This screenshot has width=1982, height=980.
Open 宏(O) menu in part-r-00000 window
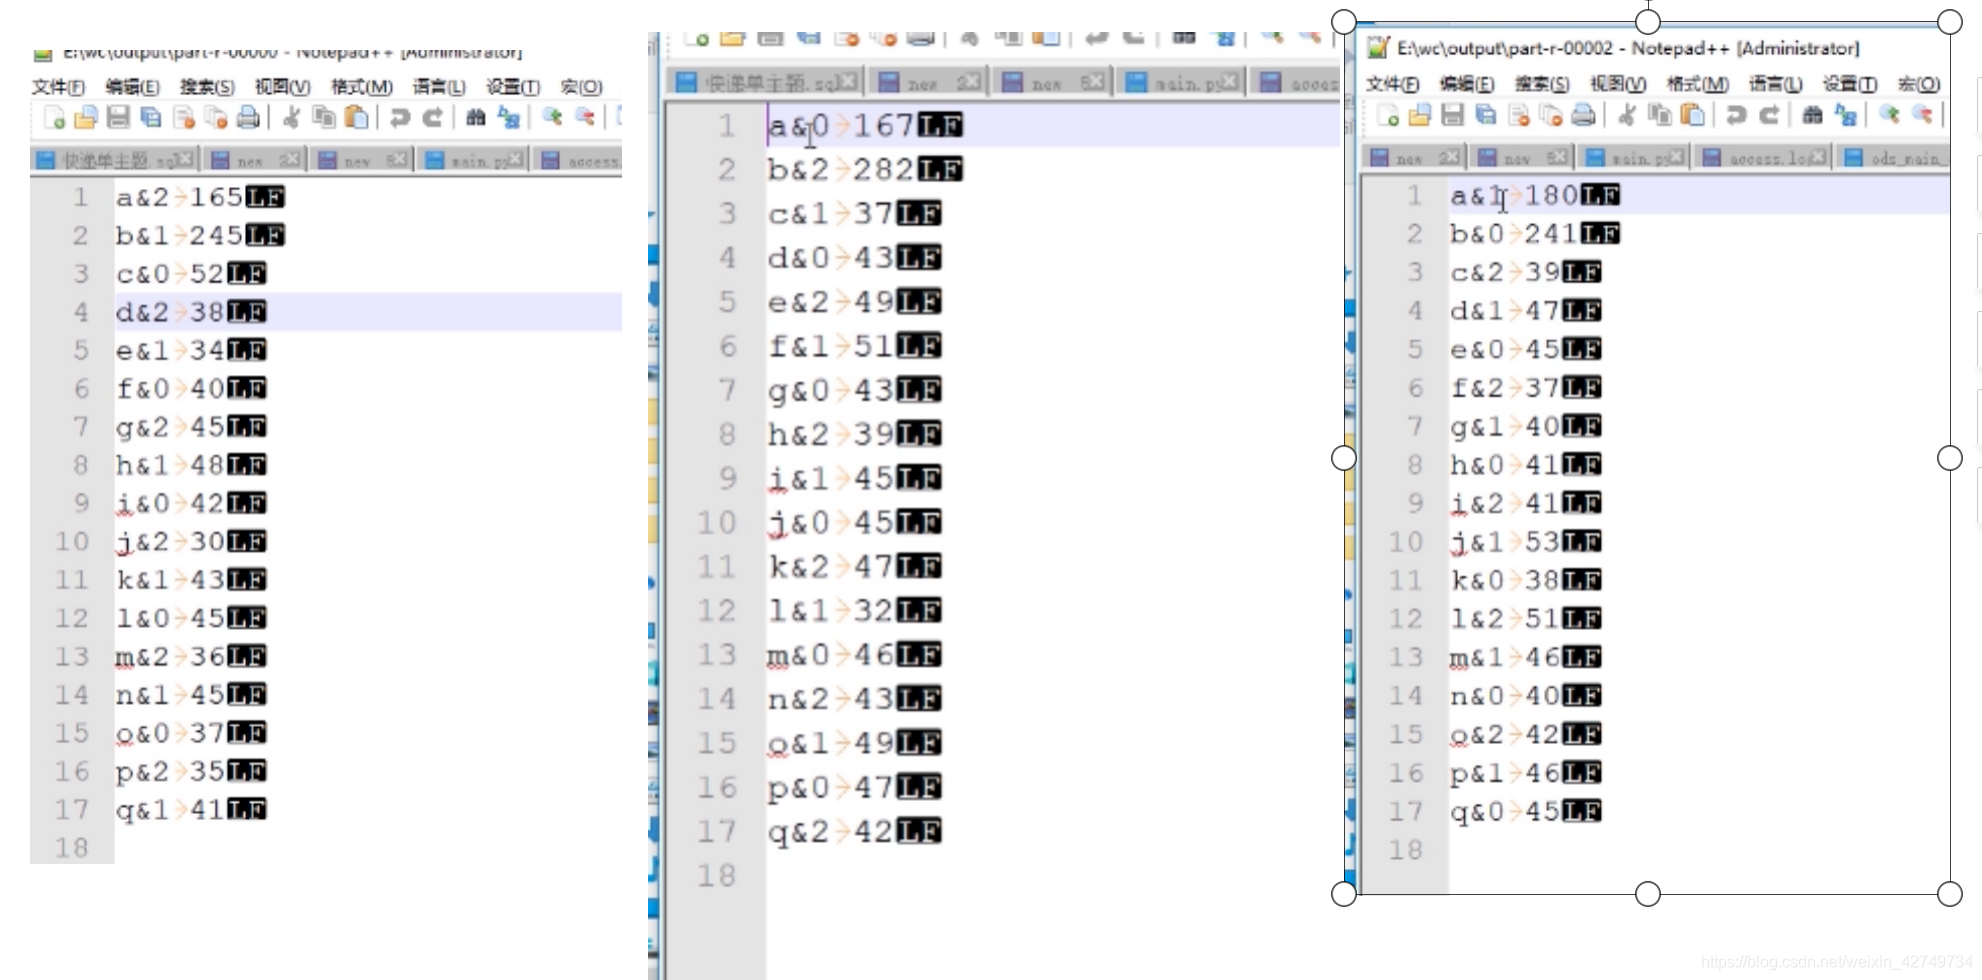pos(581,87)
